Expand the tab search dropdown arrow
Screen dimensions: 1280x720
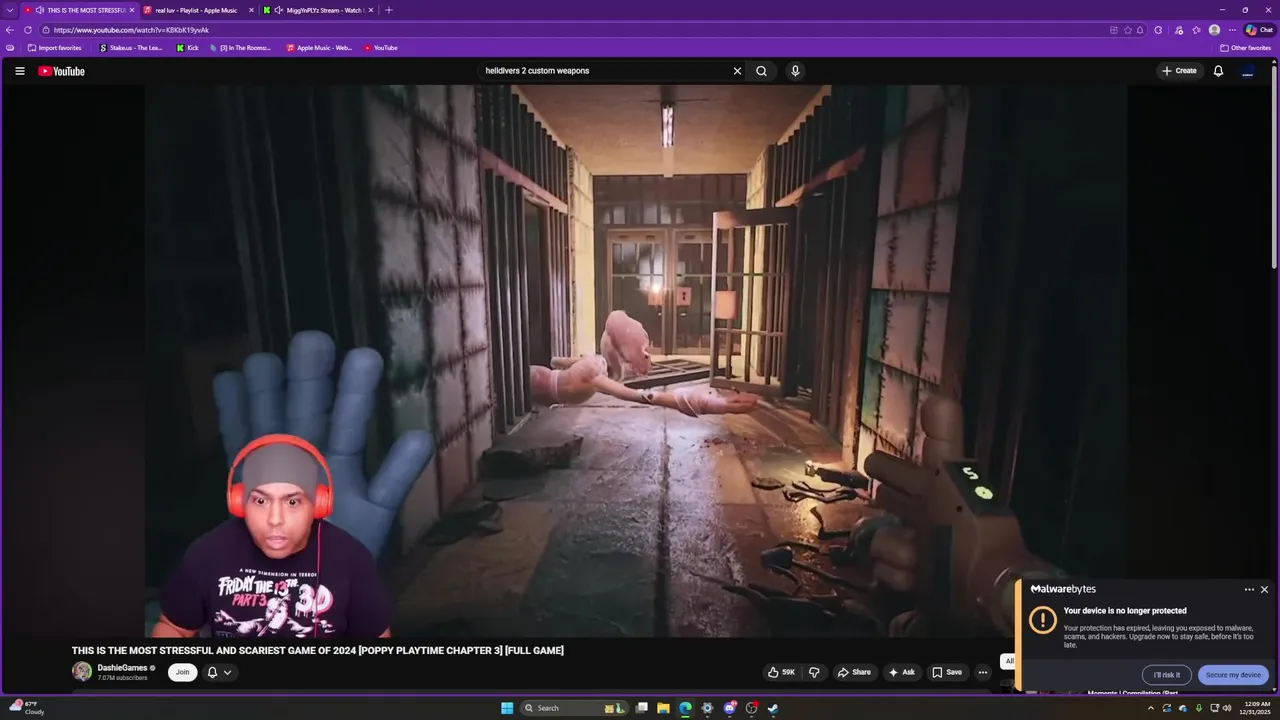9,10
